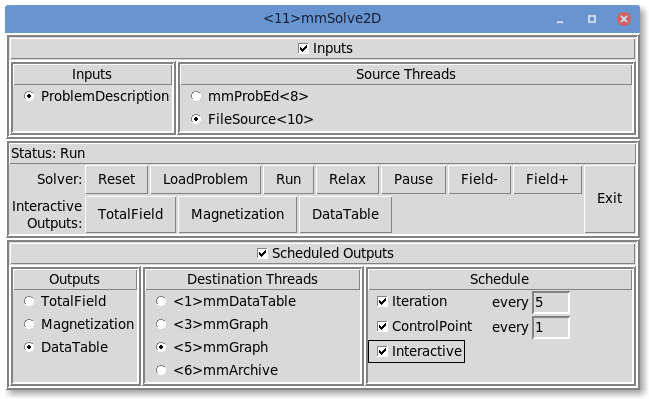Step field up with Field+ button
Viewport: 649px width, 399px height.
pos(547,180)
